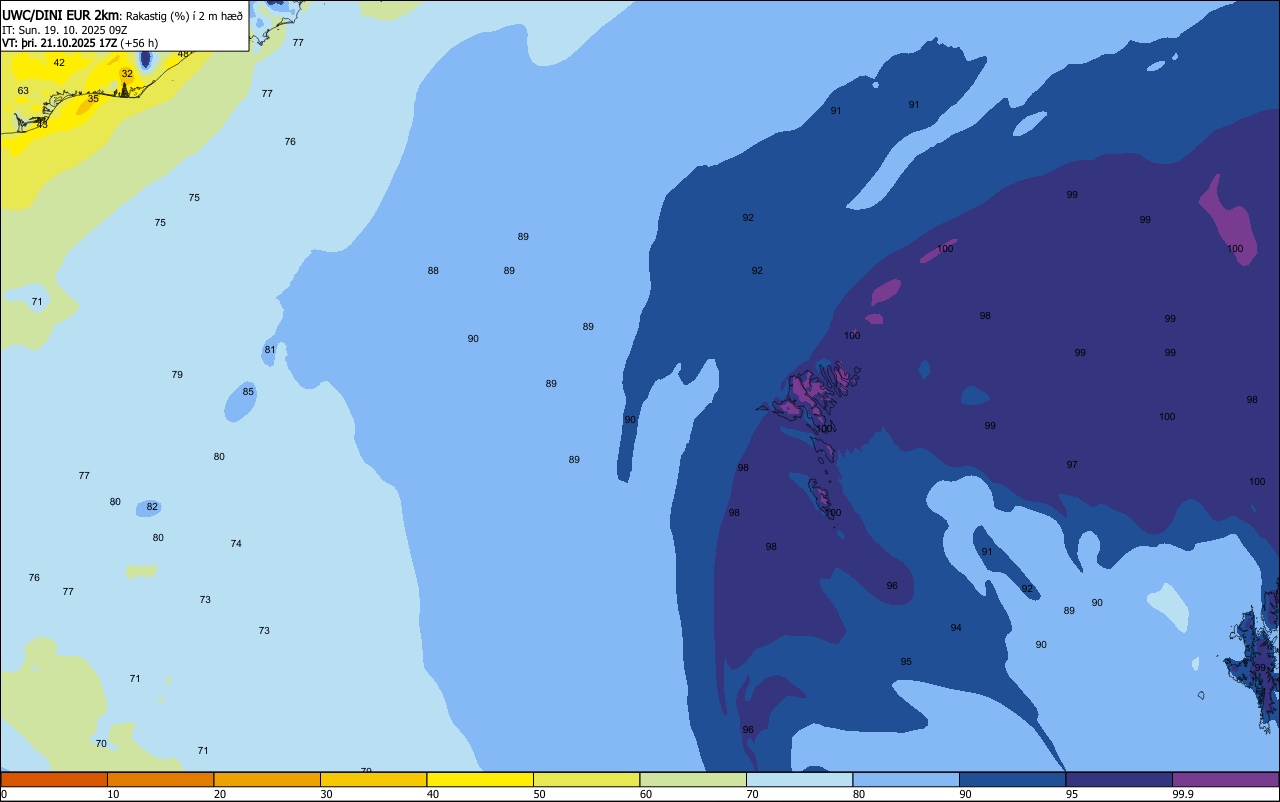Click the 20–30 amber legend segment

click(x=267, y=779)
